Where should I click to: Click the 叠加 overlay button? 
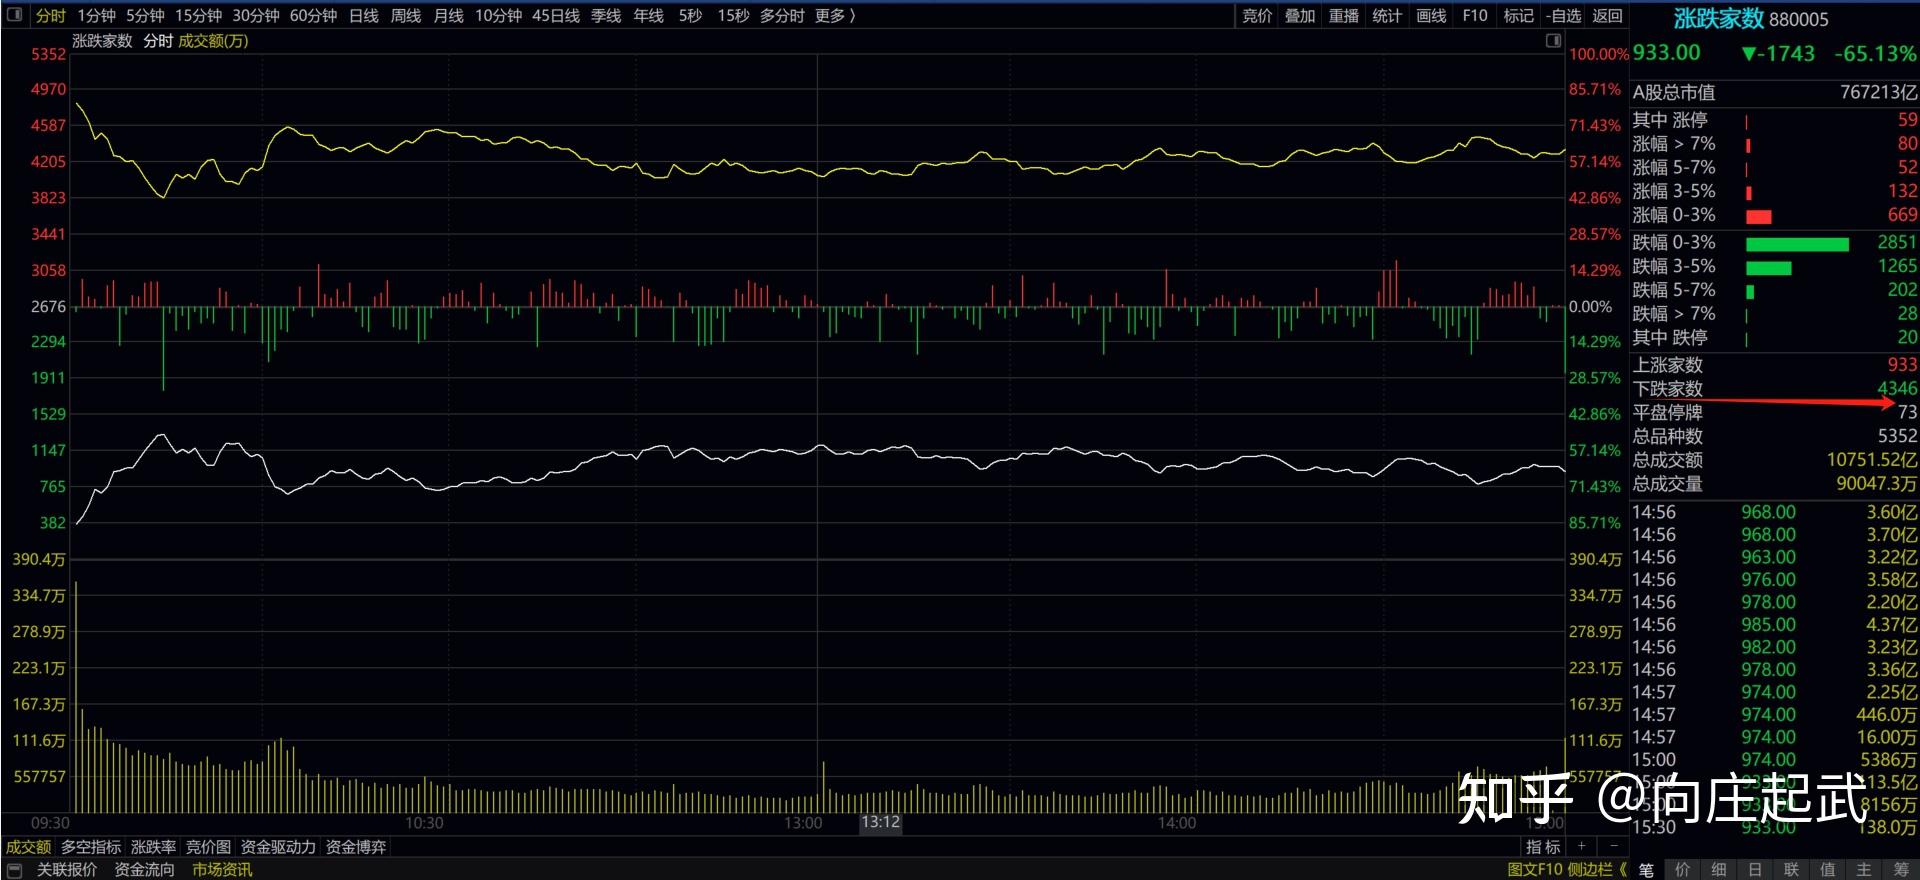1300,16
